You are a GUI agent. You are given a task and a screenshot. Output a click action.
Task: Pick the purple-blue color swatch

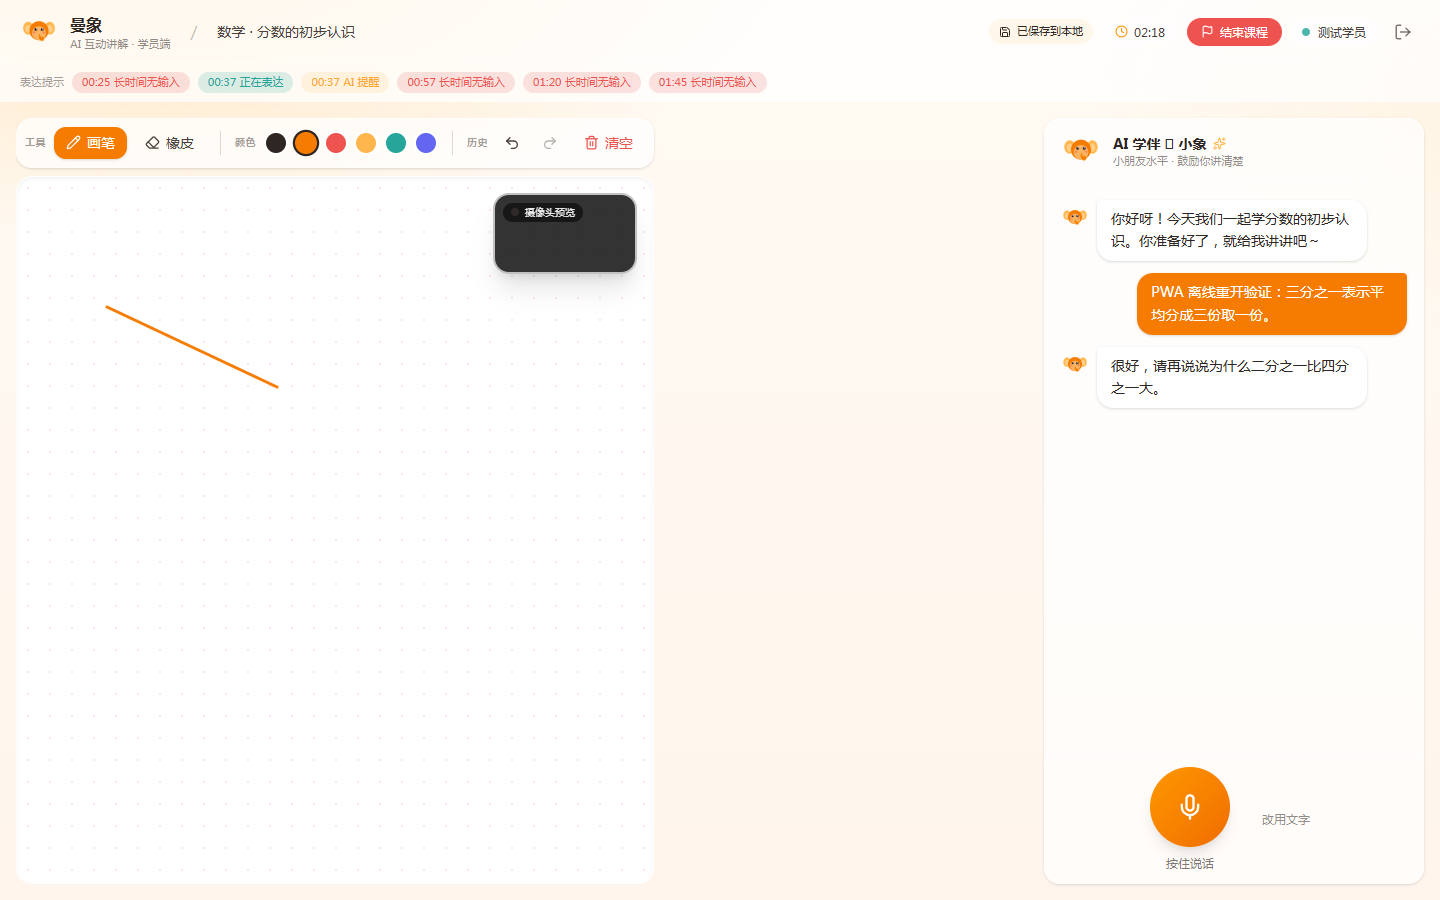(x=426, y=143)
